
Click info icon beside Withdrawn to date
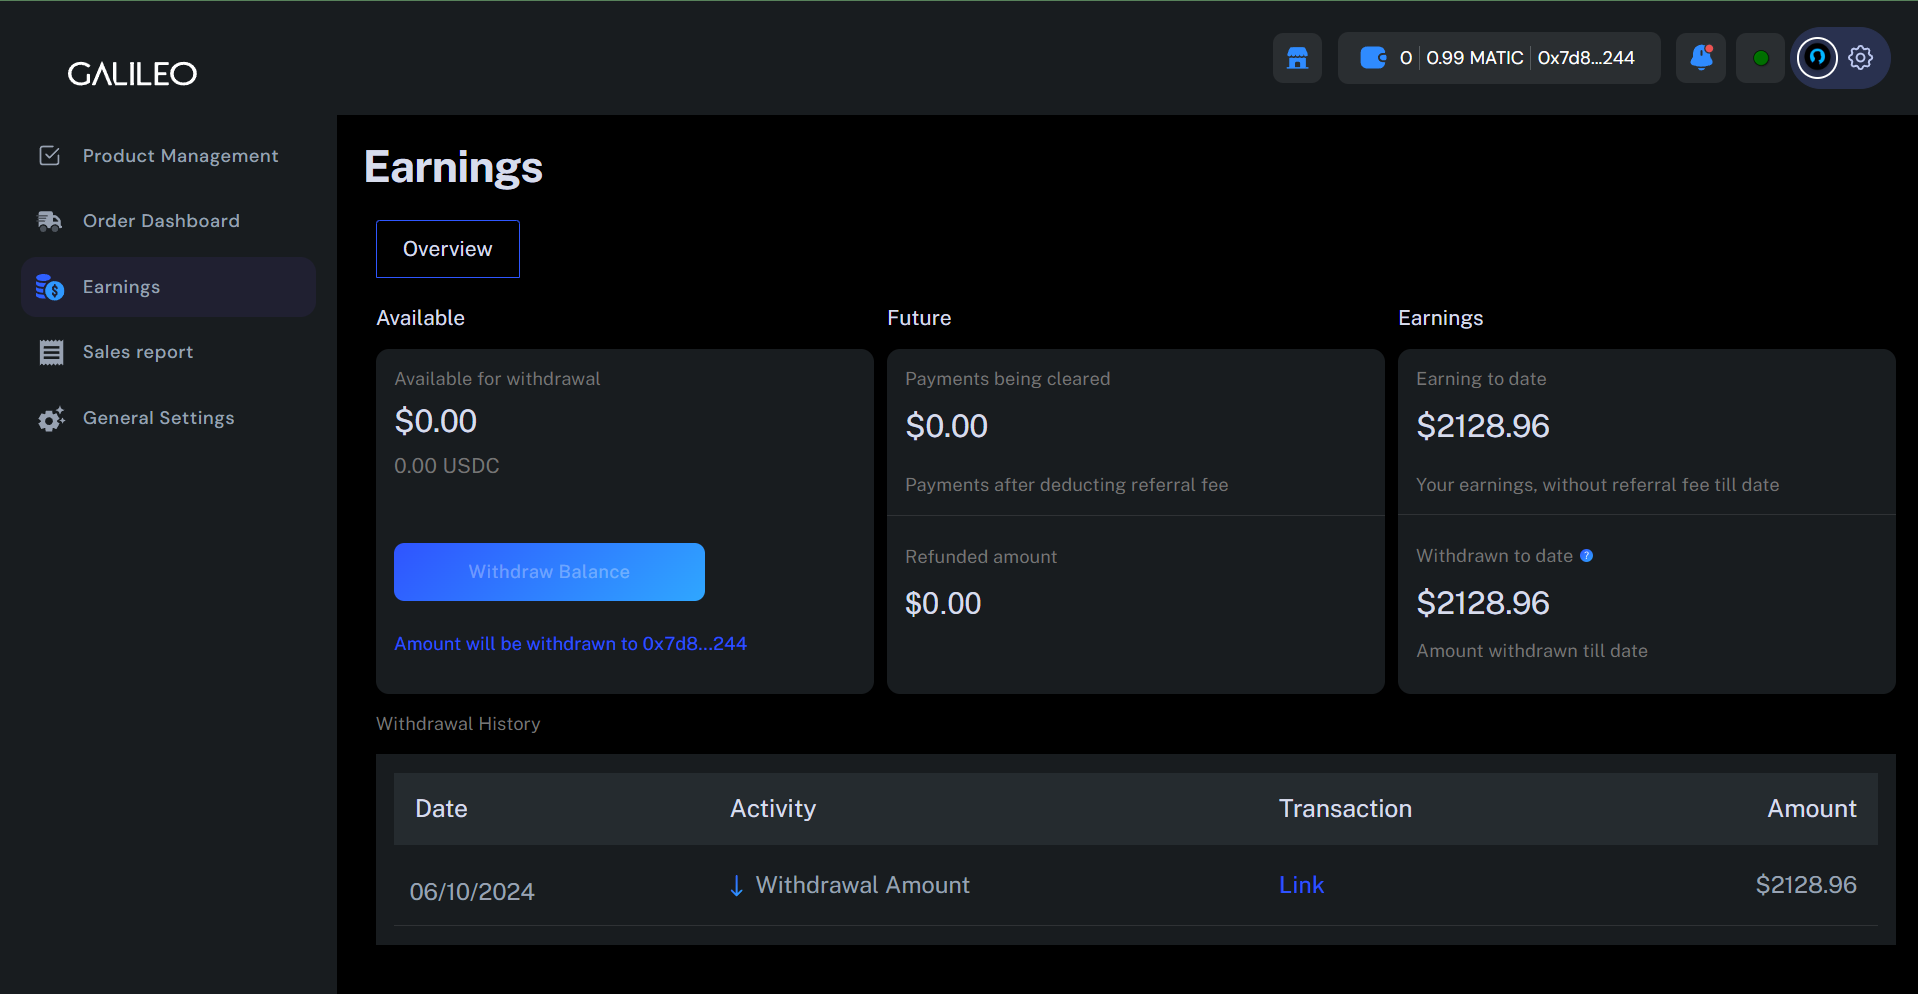tap(1586, 556)
